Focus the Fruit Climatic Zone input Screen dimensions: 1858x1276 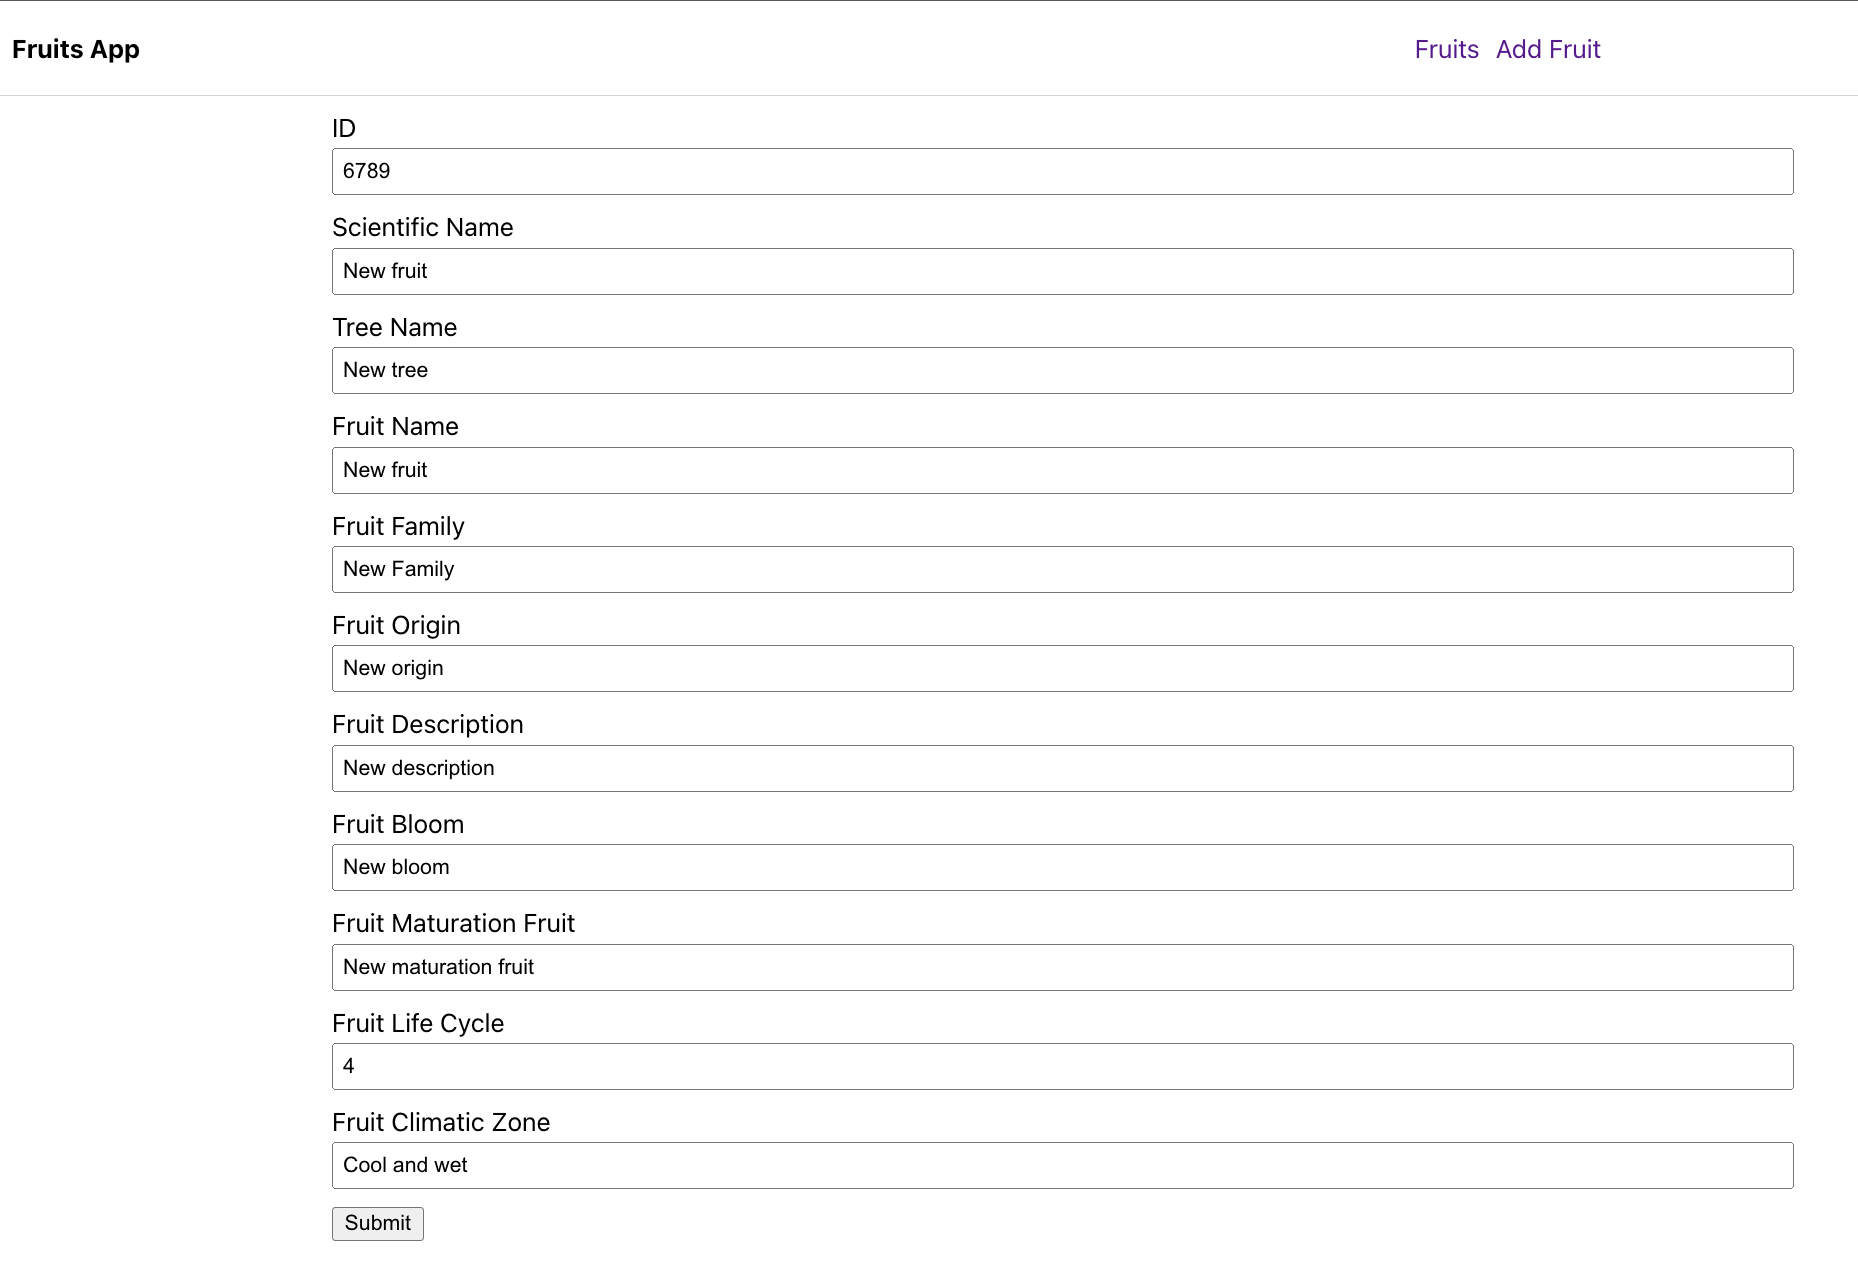click(x=1062, y=1165)
